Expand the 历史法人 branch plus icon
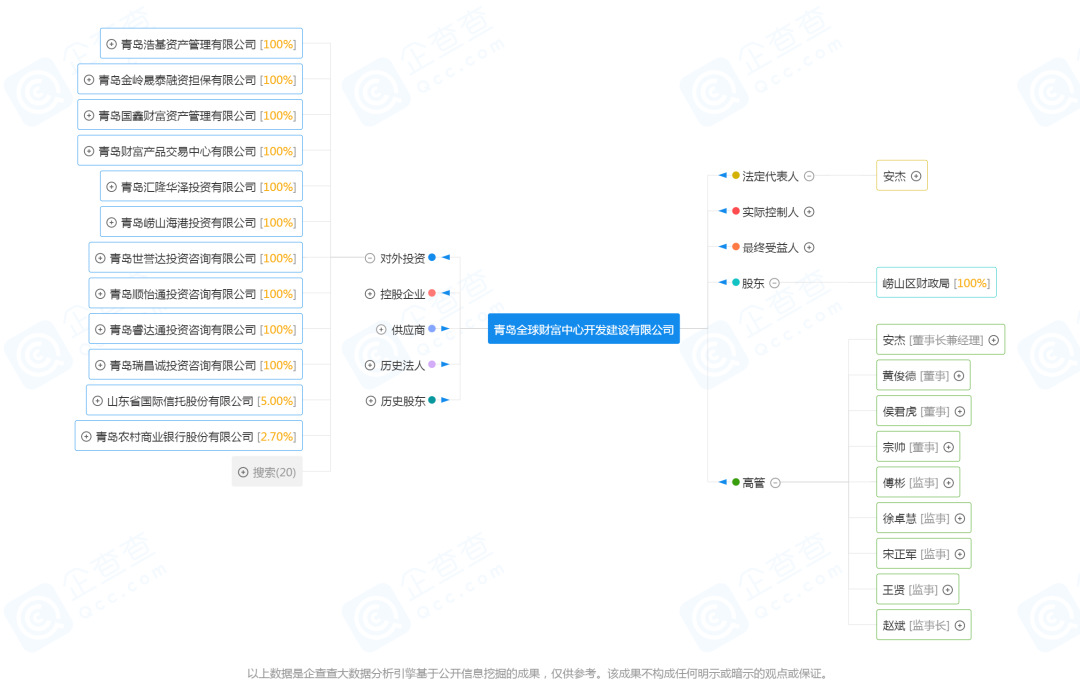1080x696 pixels. (x=370, y=365)
